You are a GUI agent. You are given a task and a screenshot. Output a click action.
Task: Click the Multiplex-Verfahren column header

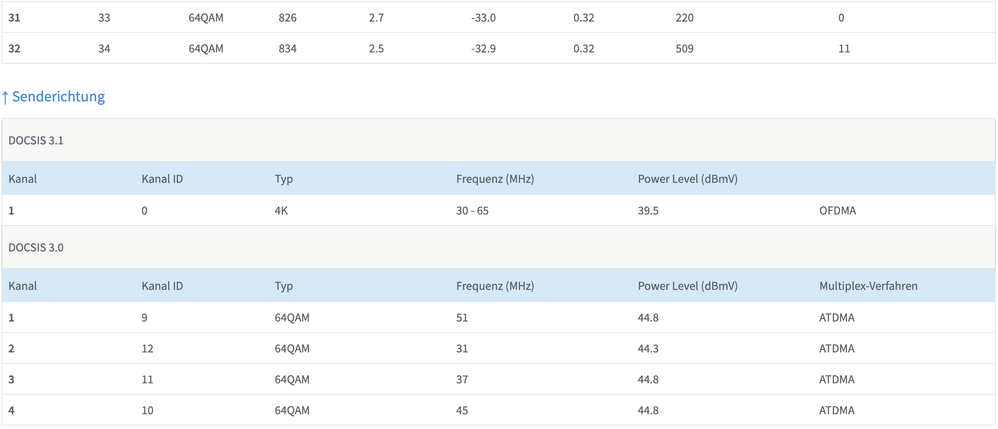[x=868, y=286]
